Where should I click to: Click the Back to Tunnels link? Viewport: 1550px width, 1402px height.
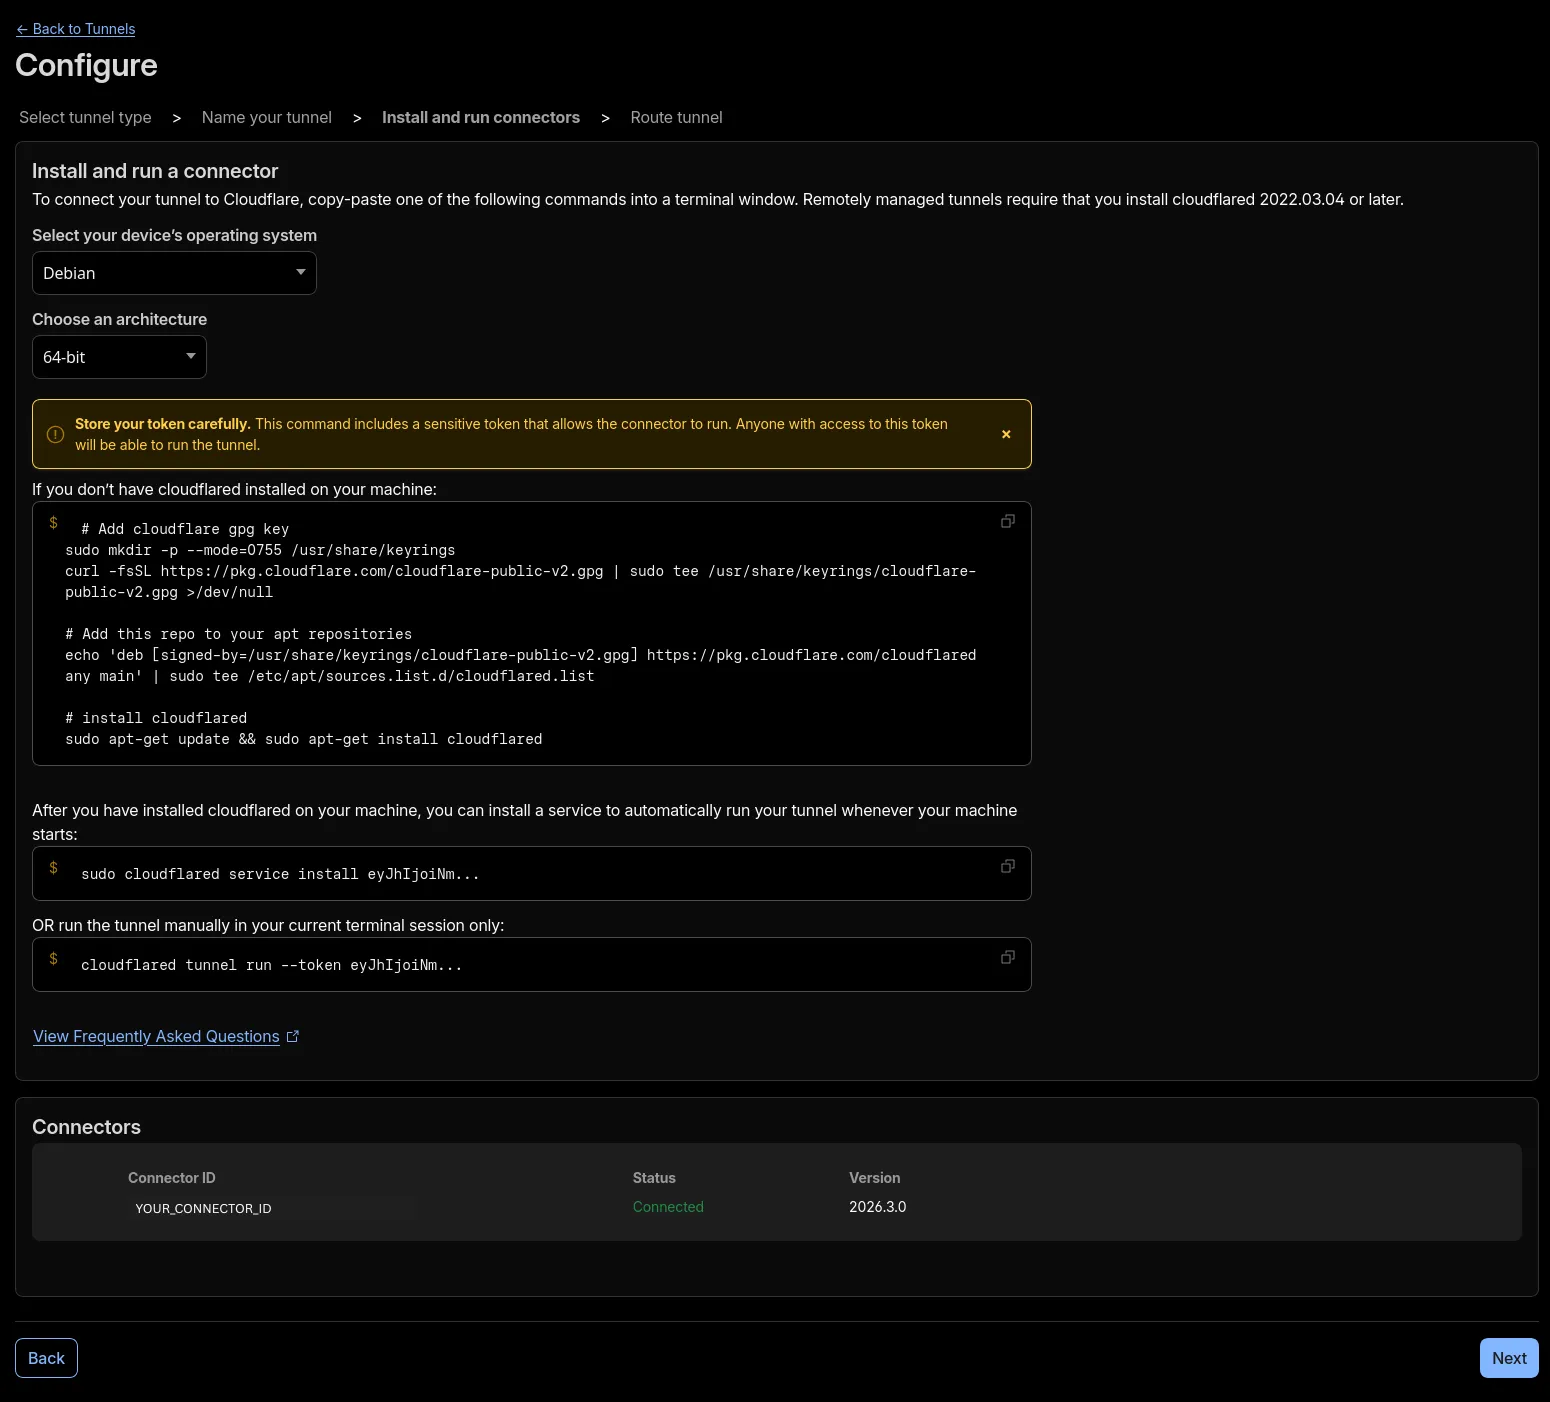tap(76, 29)
